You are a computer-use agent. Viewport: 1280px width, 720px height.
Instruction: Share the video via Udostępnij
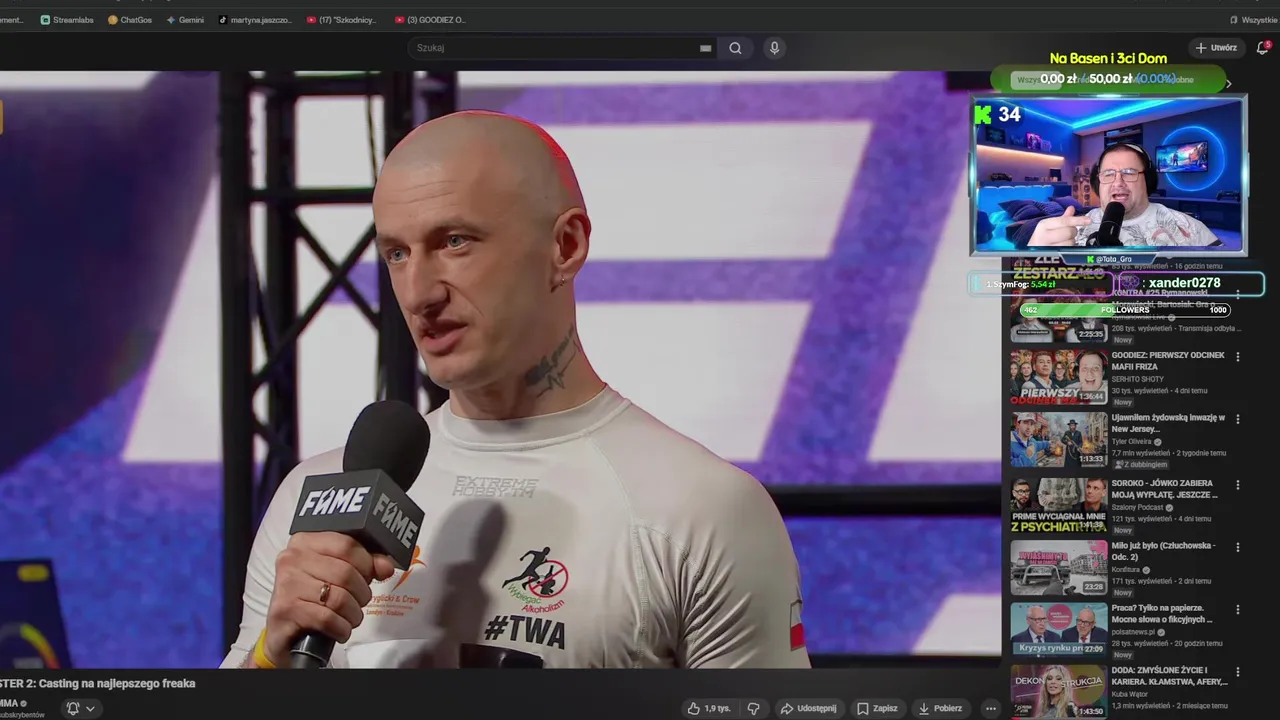[x=808, y=708]
